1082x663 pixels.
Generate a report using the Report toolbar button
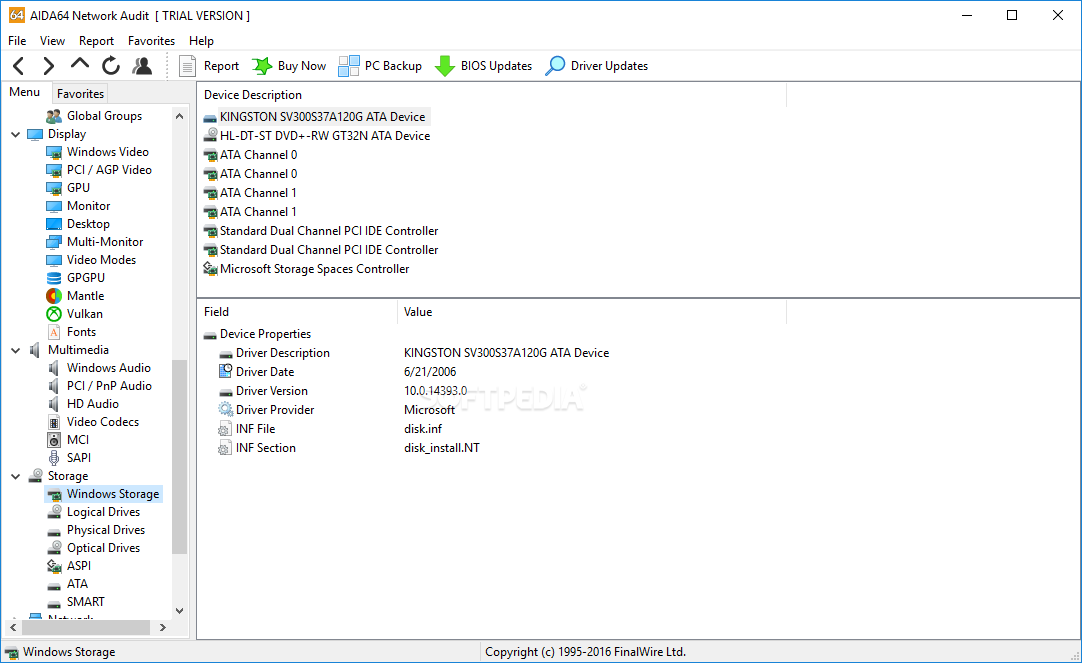[x=208, y=66]
